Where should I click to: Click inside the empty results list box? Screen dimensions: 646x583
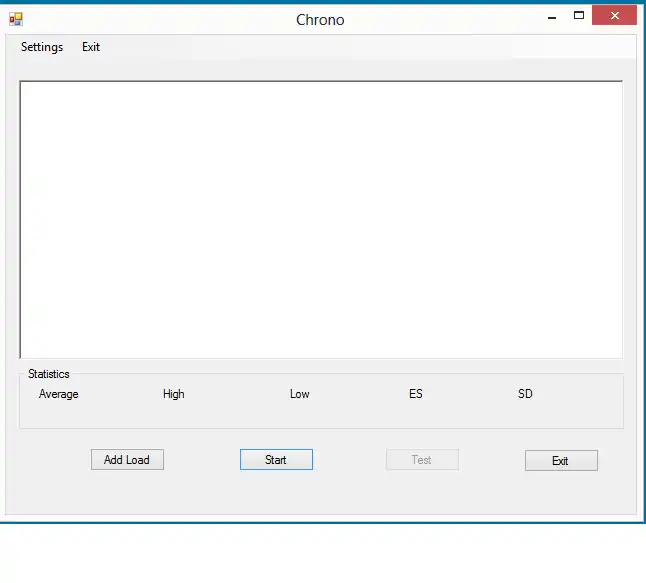[x=321, y=220]
